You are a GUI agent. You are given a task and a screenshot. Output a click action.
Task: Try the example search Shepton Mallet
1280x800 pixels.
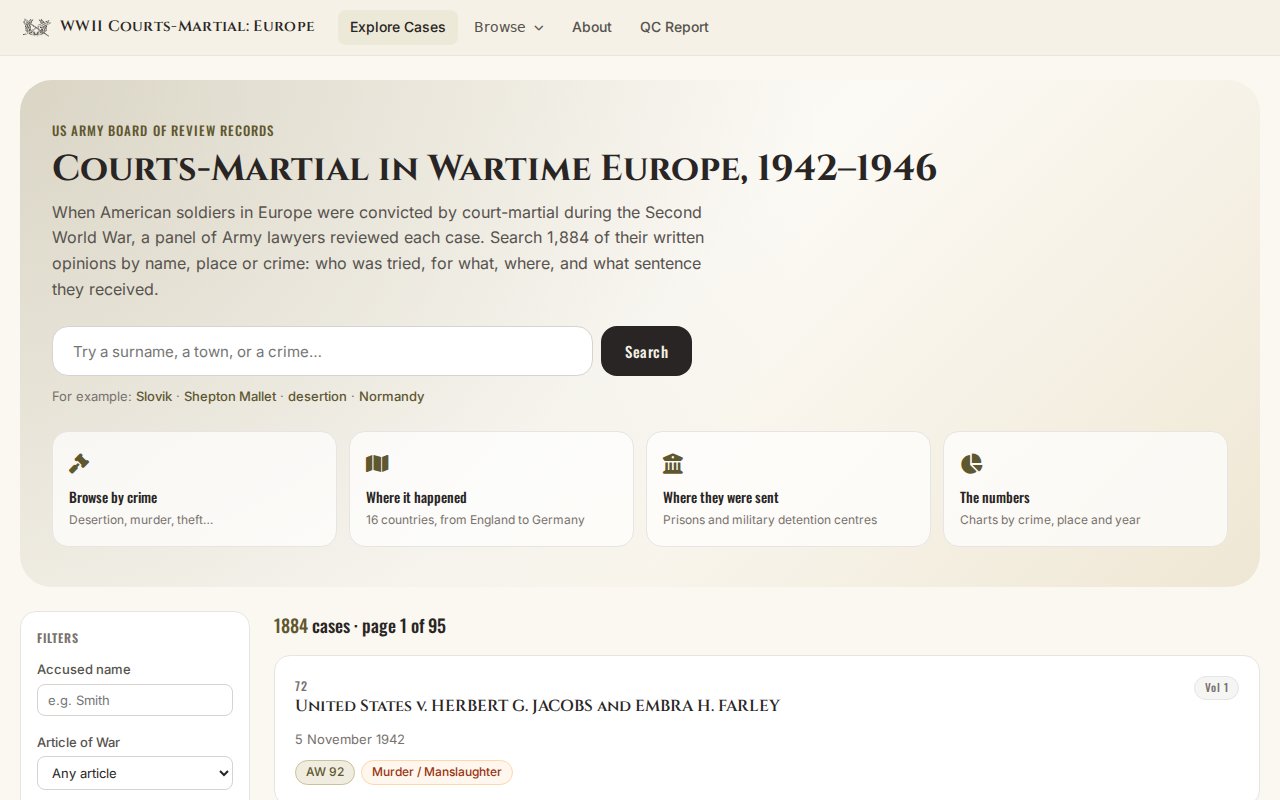click(230, 396)
